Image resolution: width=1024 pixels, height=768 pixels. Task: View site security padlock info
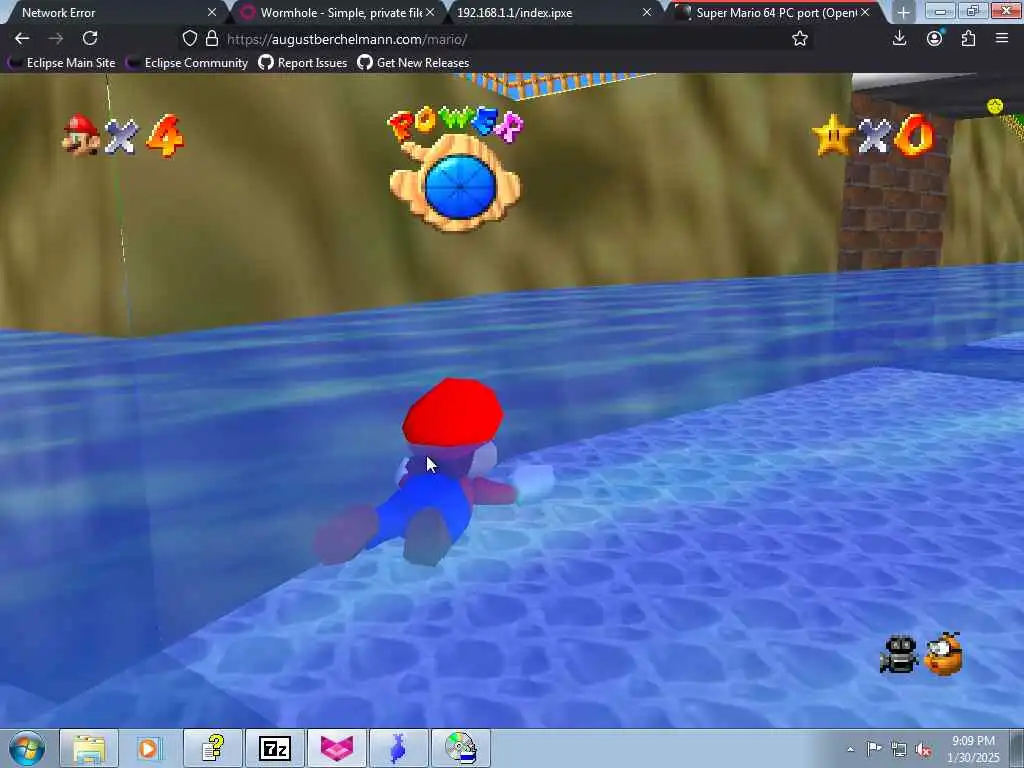point(212,39)
